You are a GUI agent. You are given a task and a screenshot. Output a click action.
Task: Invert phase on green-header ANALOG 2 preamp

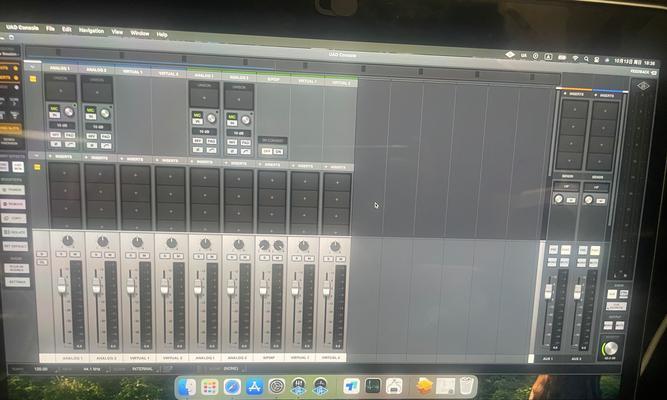[x=232, y=151]
